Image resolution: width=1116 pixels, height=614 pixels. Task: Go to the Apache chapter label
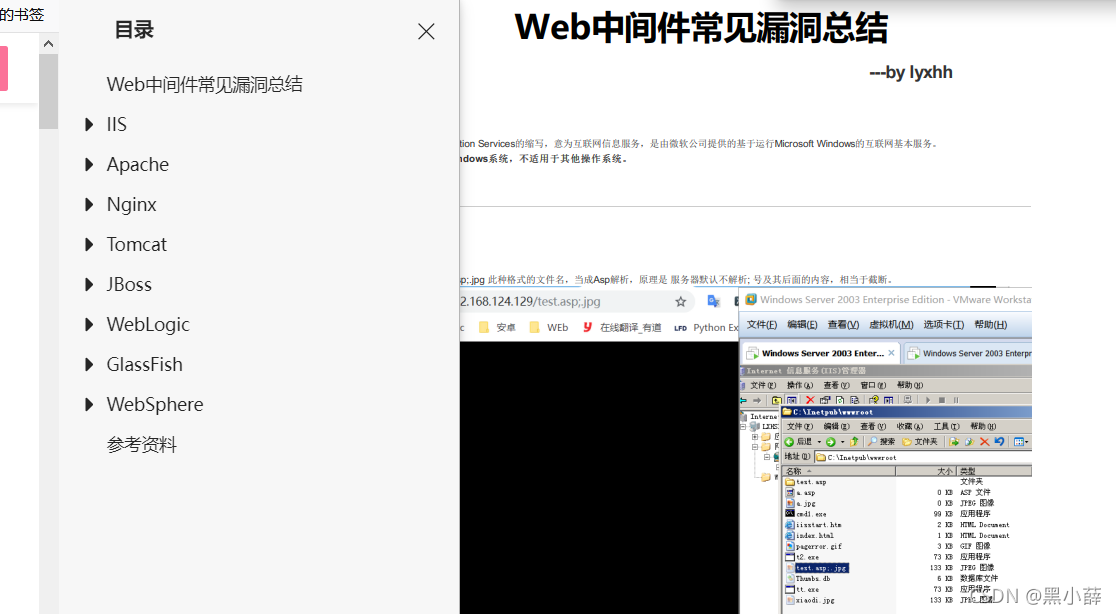[x=138, y=164]
